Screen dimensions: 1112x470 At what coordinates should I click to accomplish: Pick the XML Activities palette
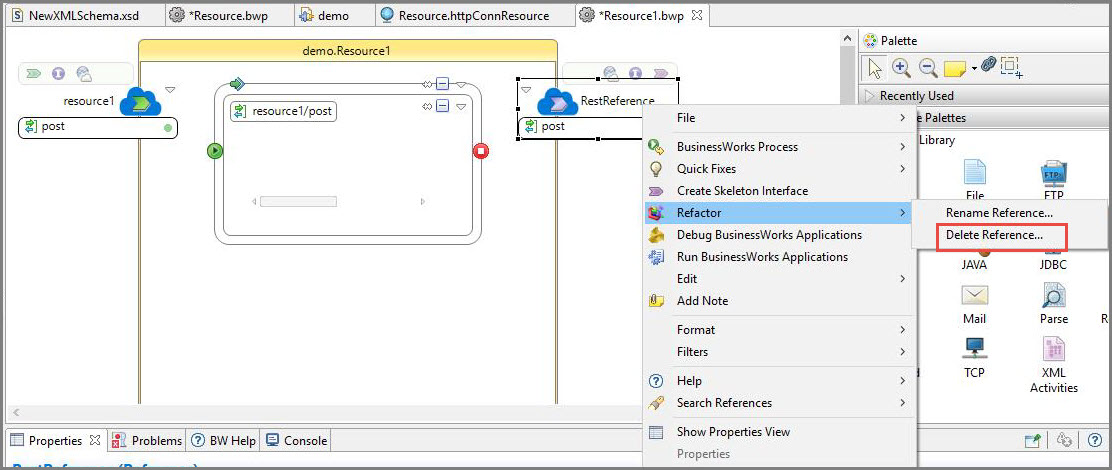click(x=1054, y=364)
